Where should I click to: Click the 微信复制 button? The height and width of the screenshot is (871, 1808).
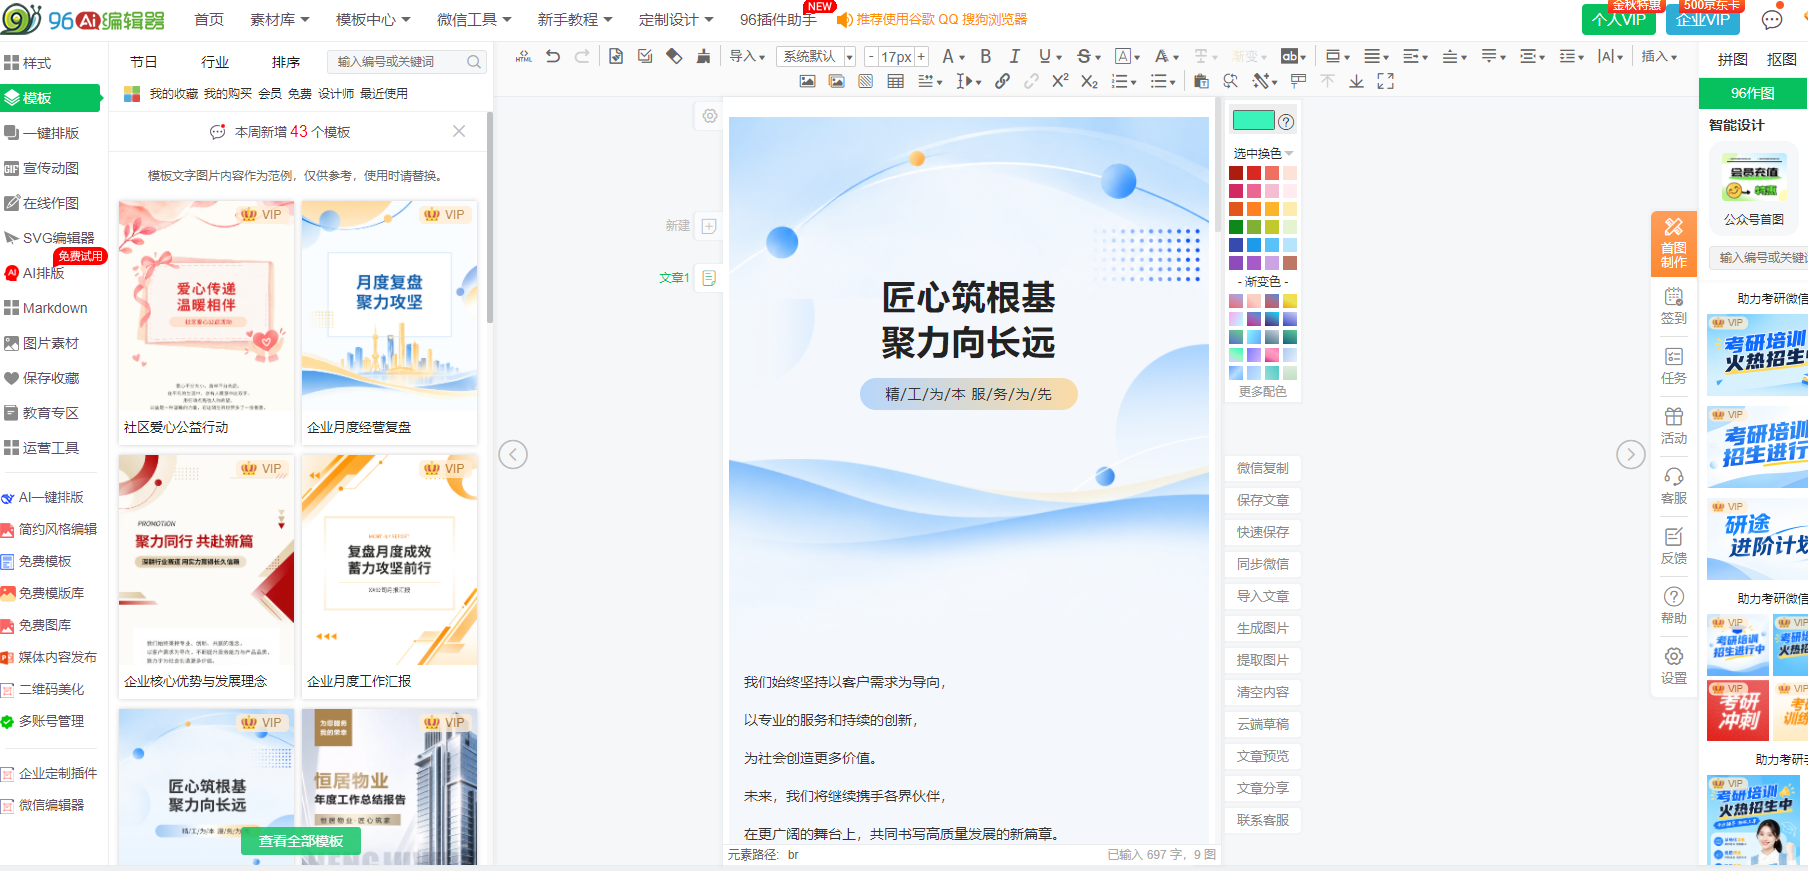coord(1263,468)
